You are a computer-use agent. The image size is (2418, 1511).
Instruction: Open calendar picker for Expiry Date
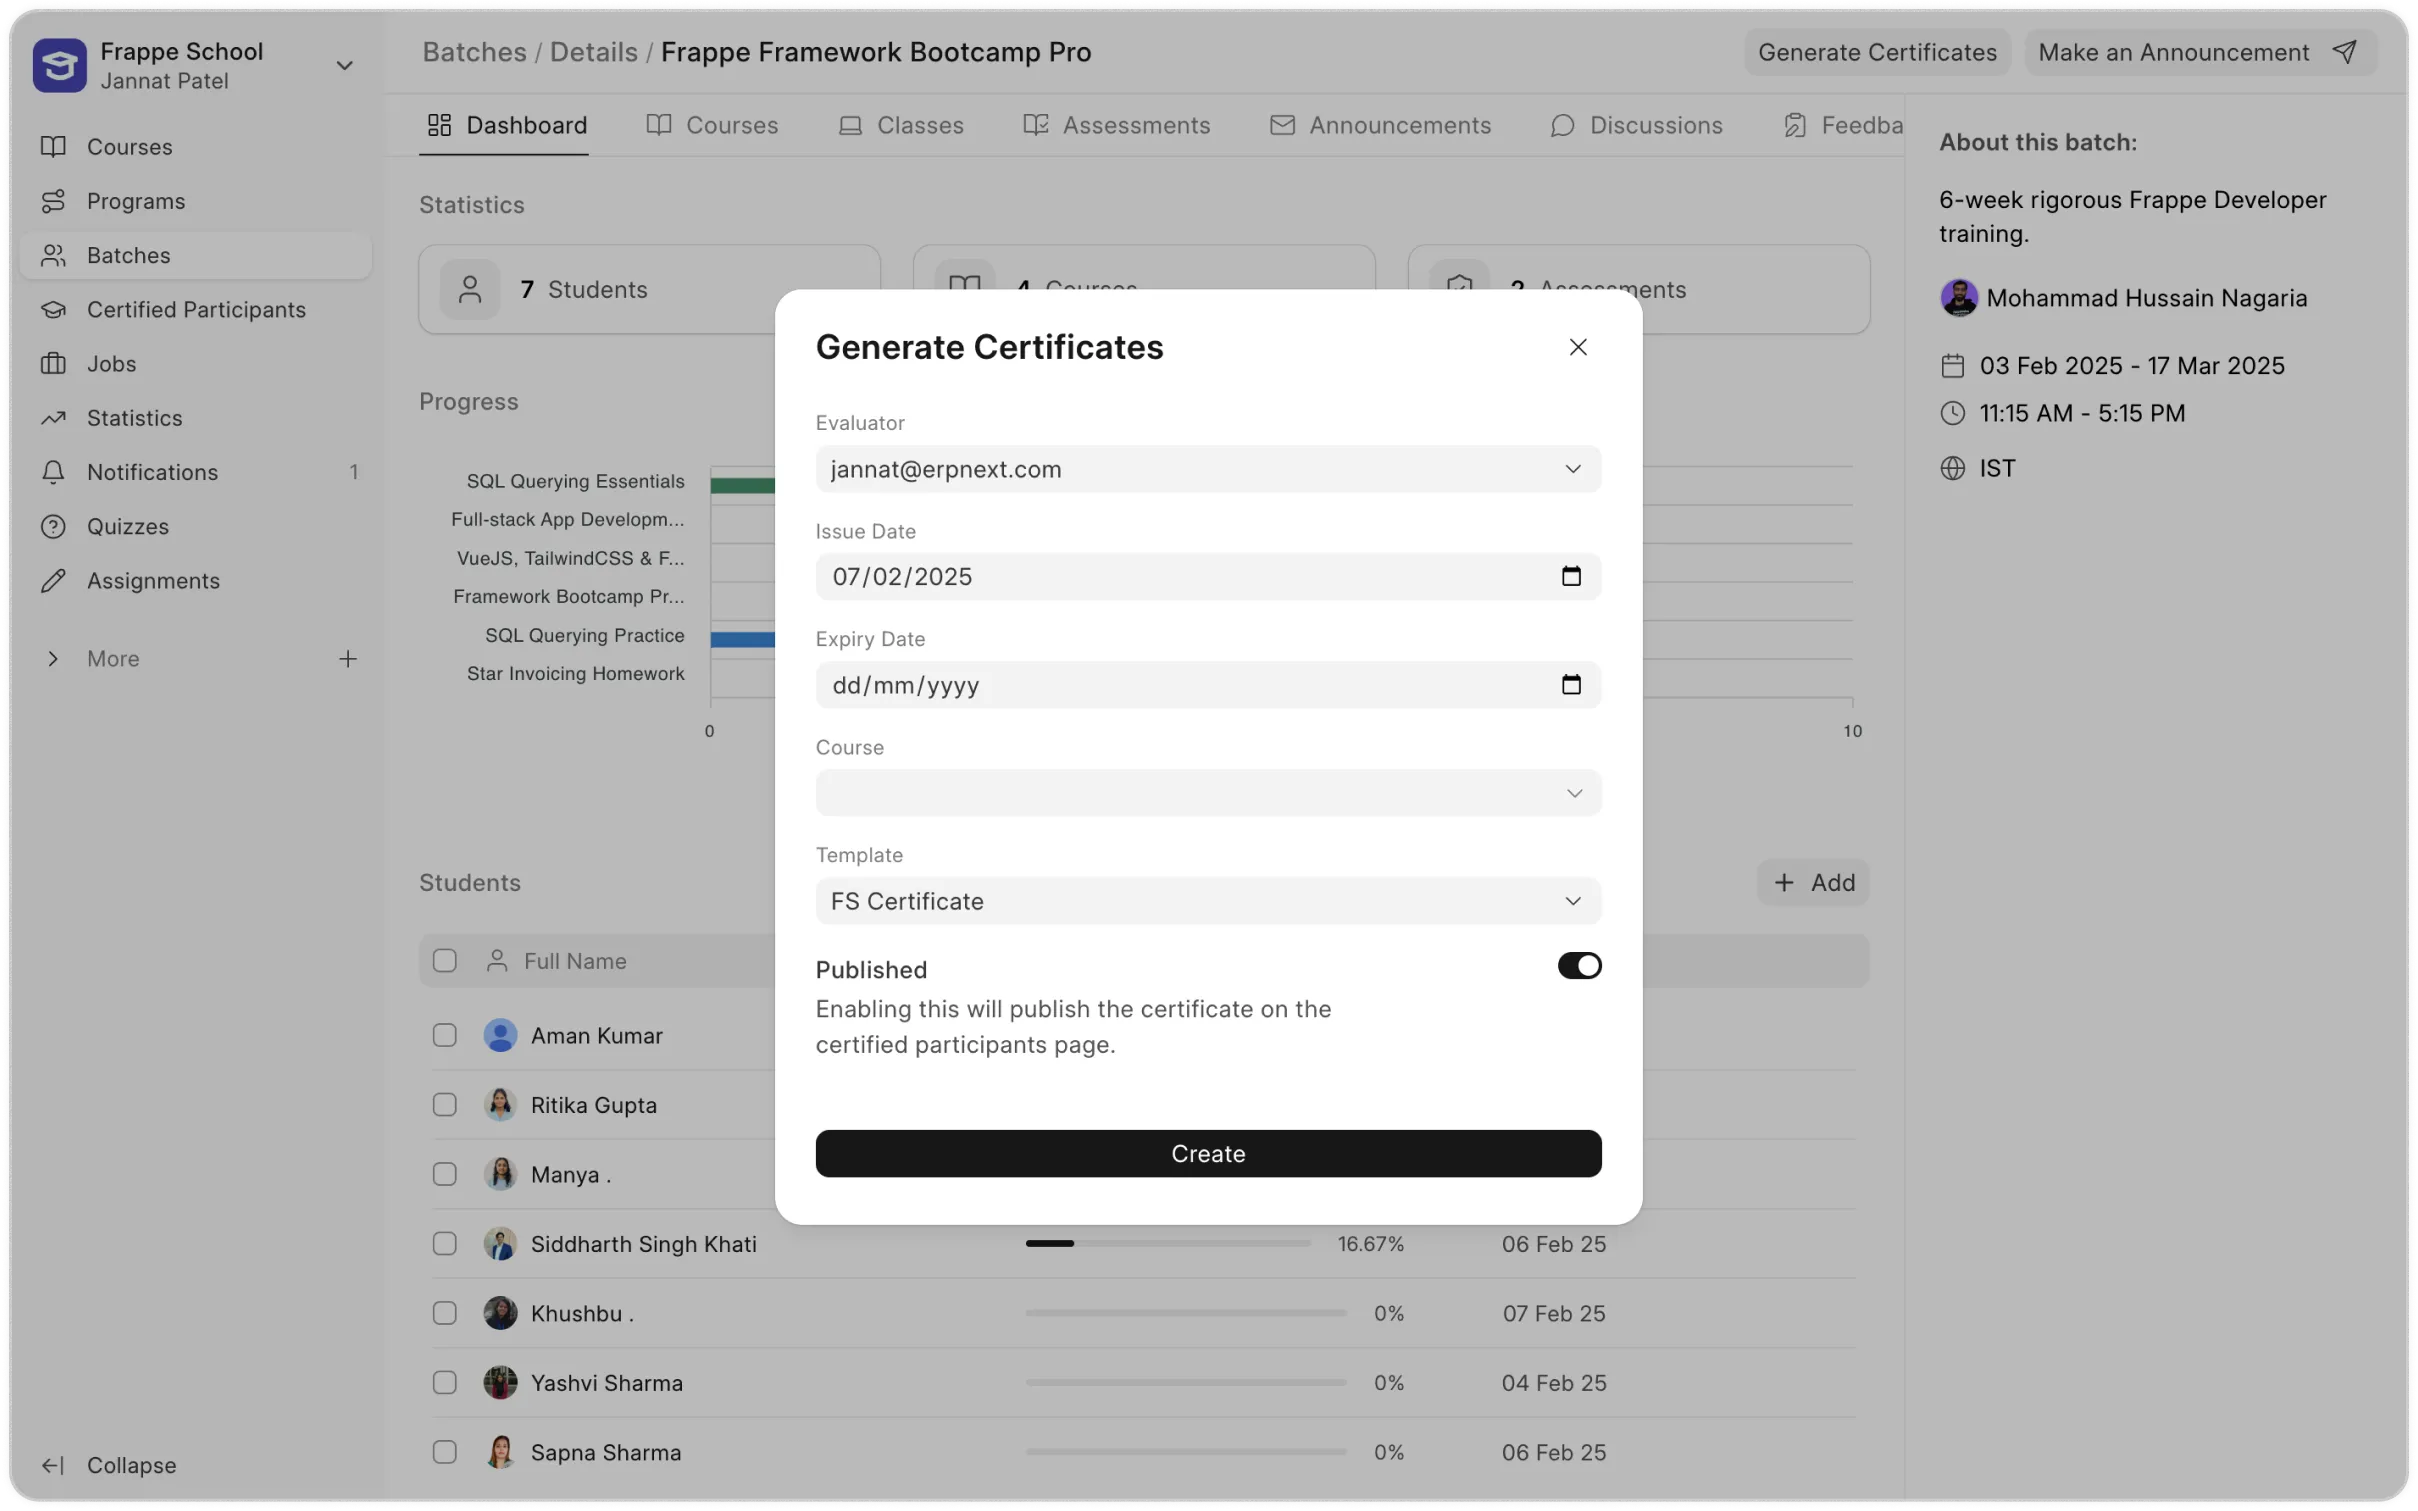click(x=1570, y=685)
